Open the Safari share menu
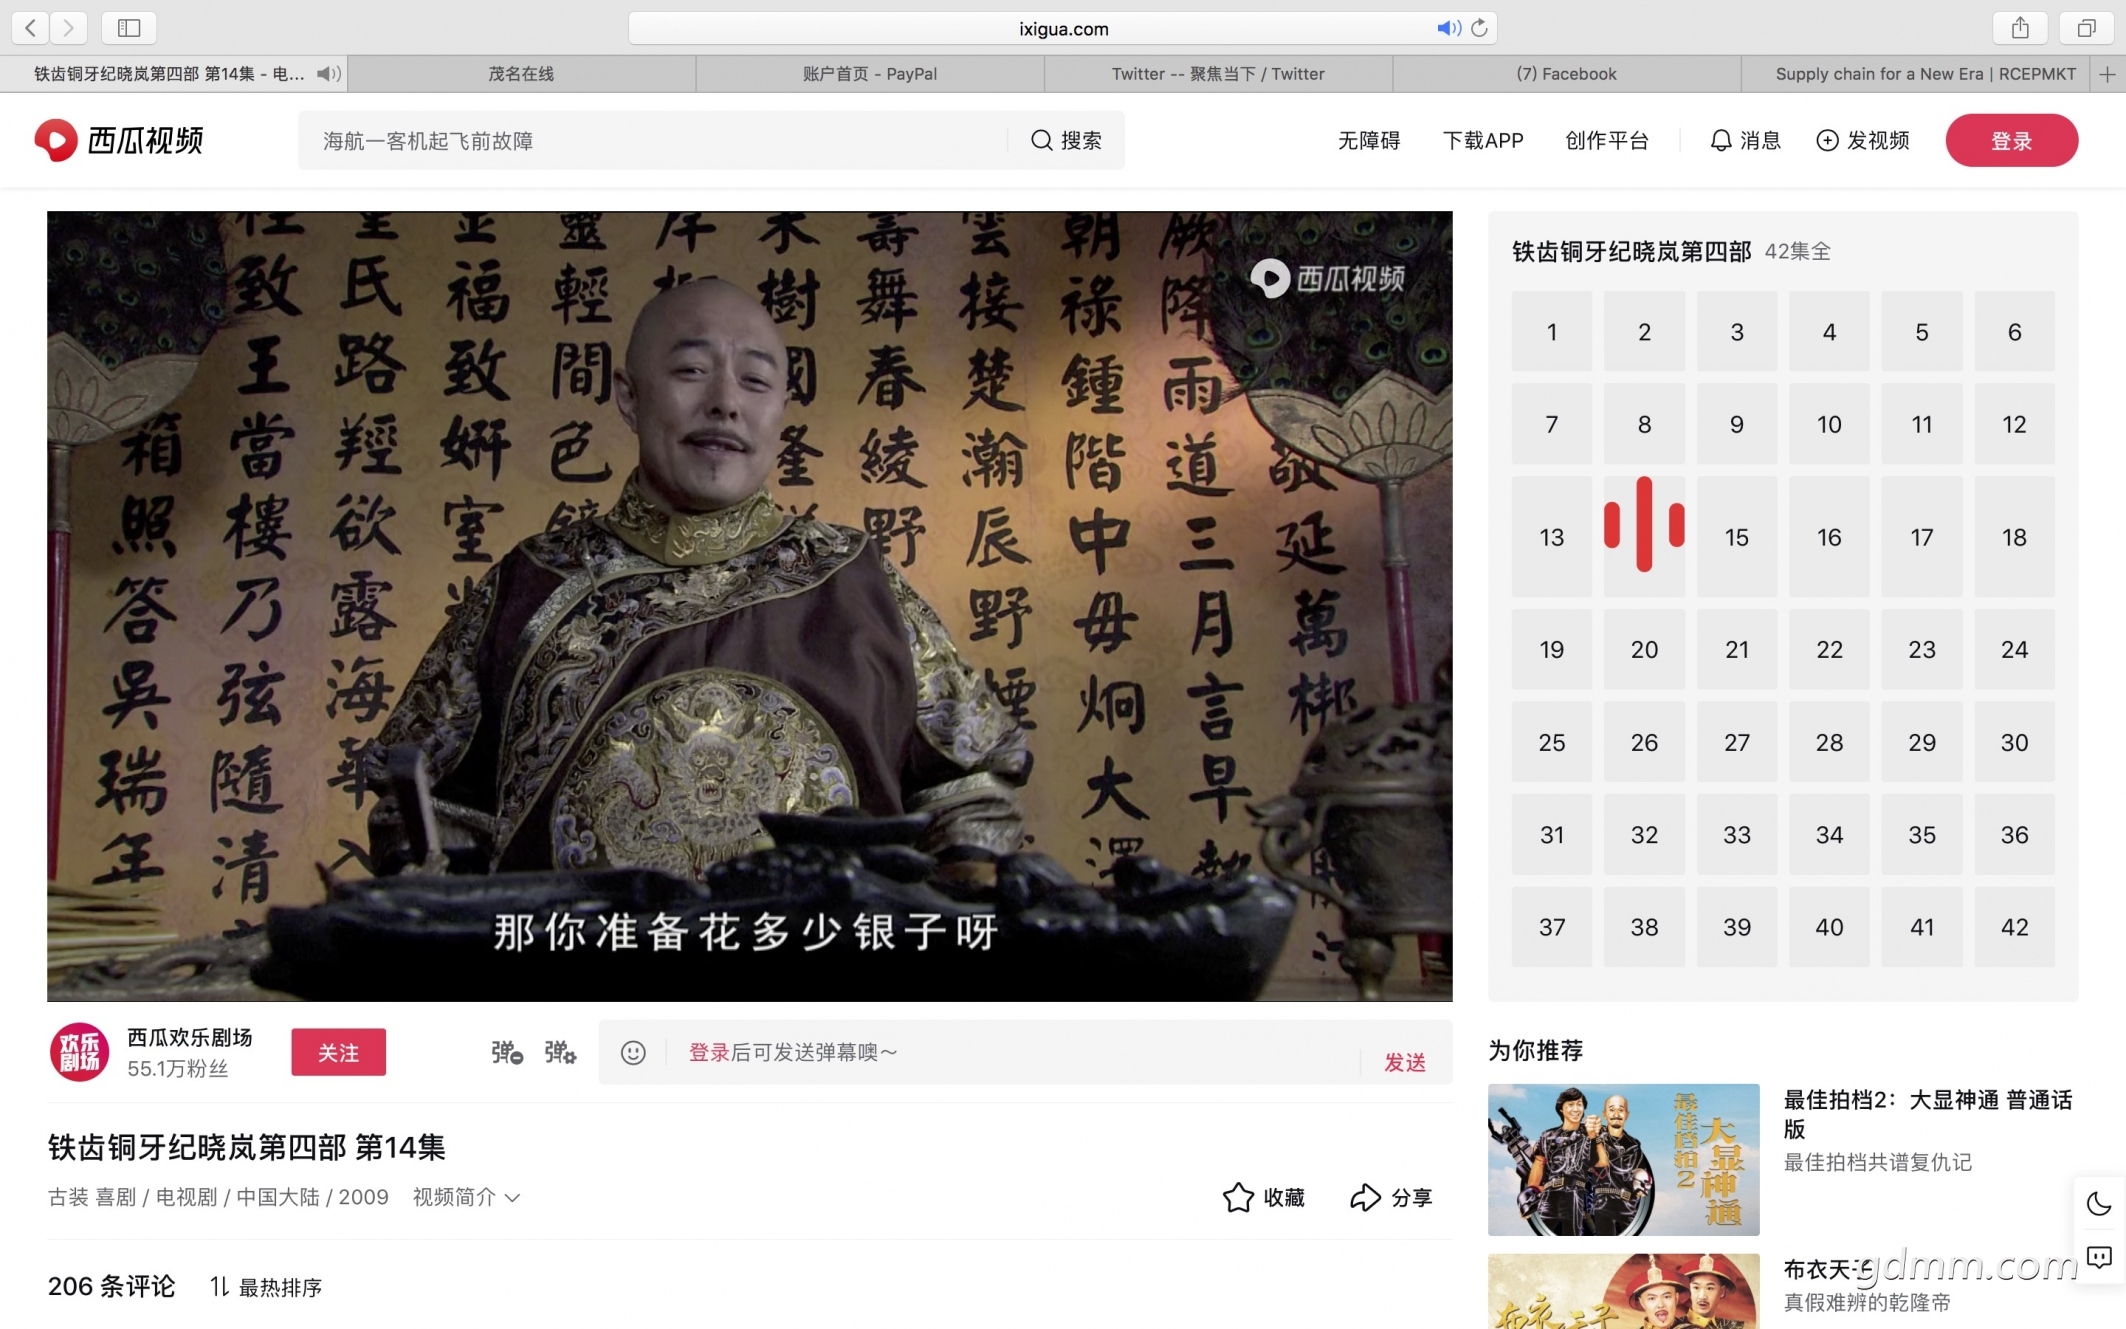This screenshot has width=2126, height=1329. [x=2020, y=28]
